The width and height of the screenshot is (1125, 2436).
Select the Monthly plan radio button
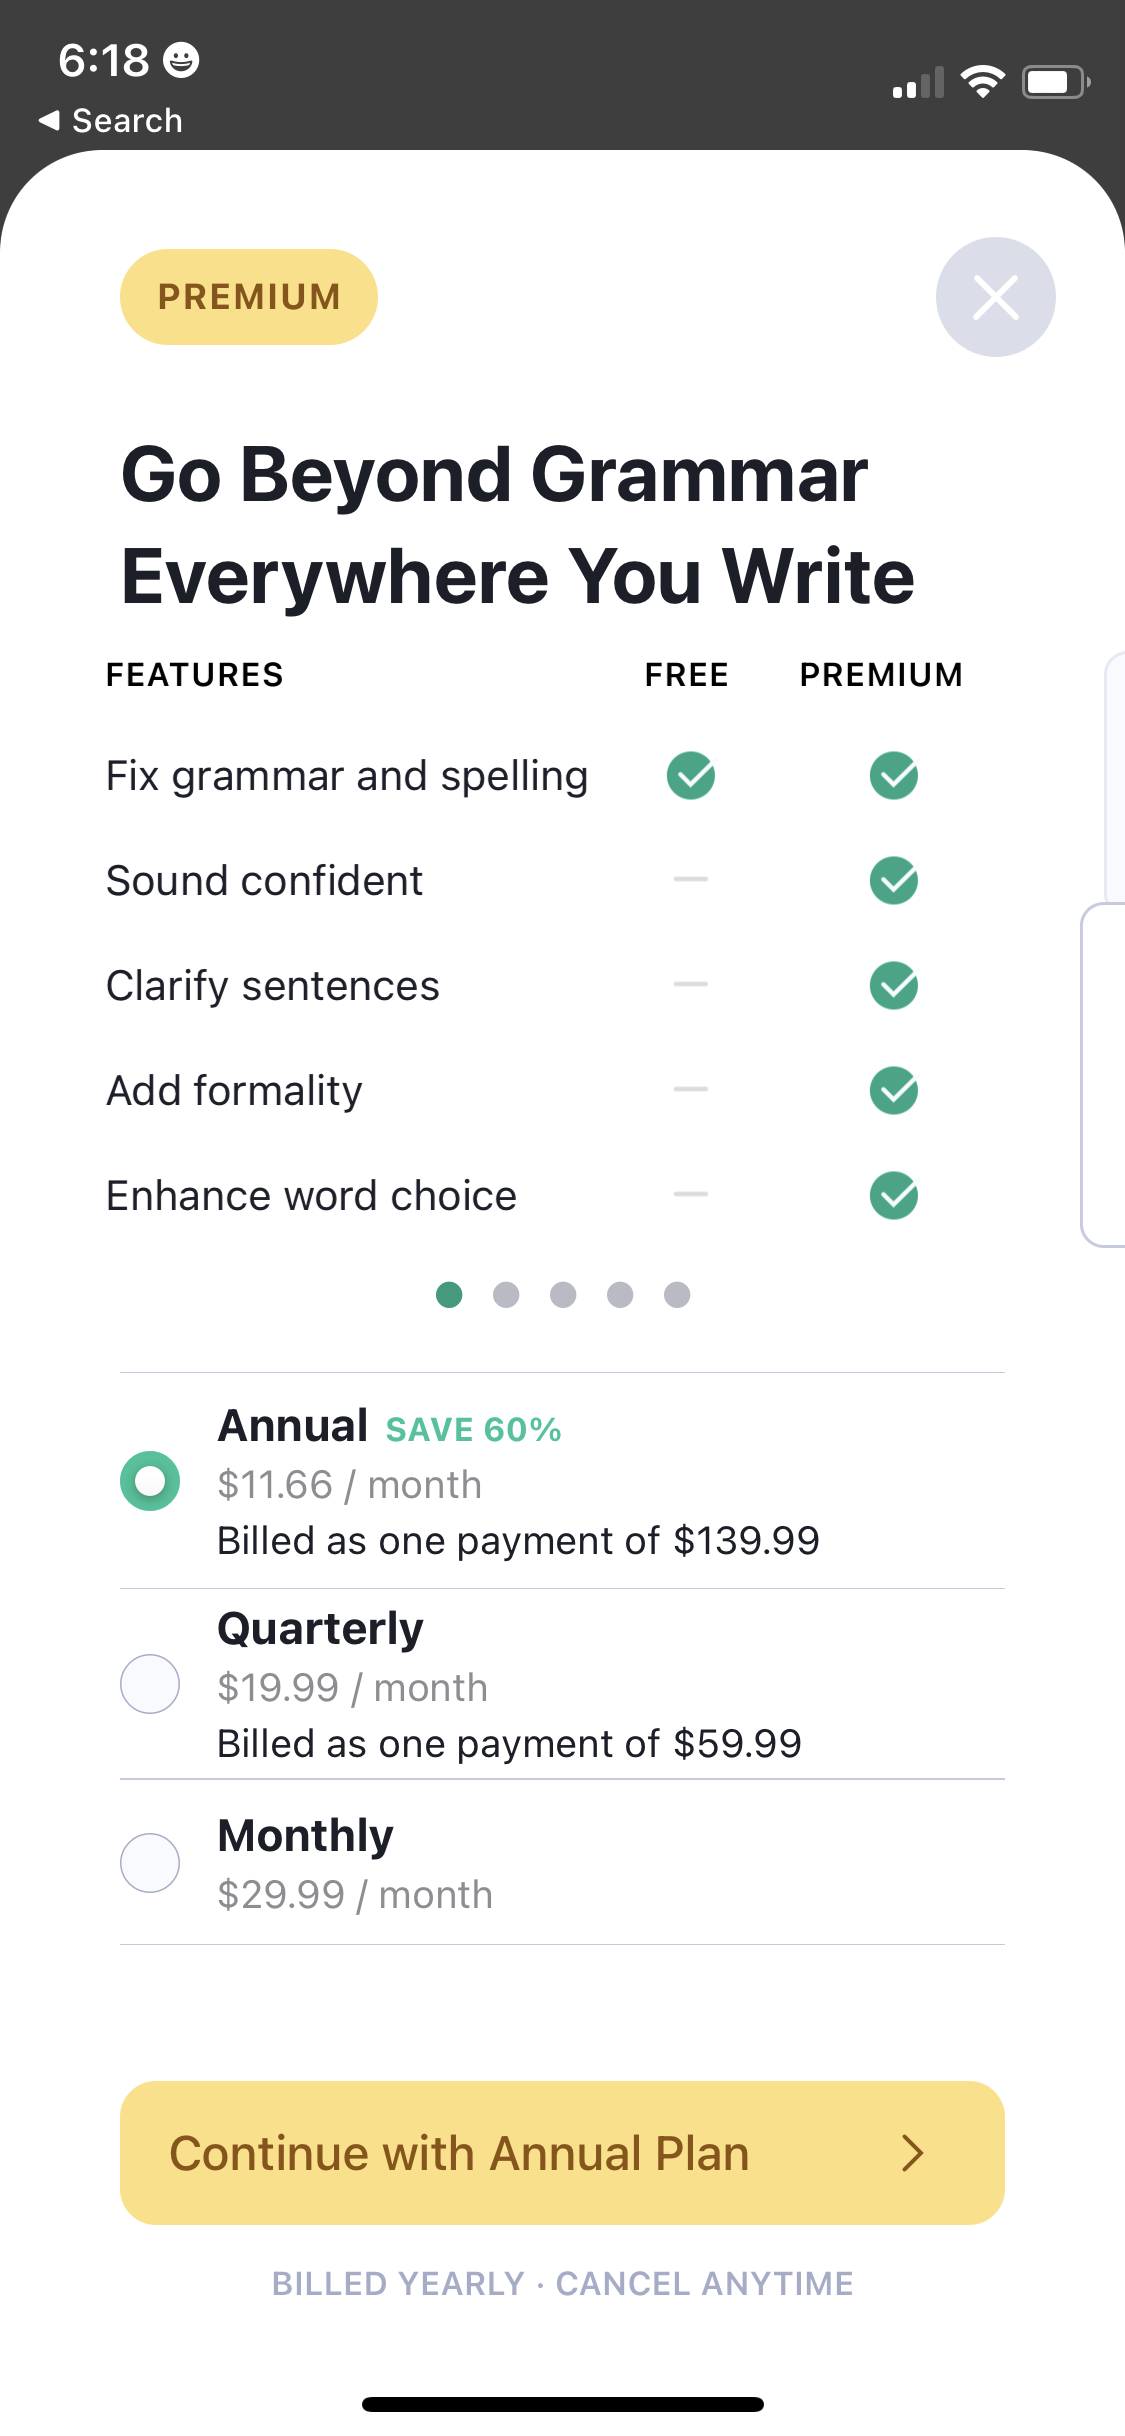point(149,1862)
